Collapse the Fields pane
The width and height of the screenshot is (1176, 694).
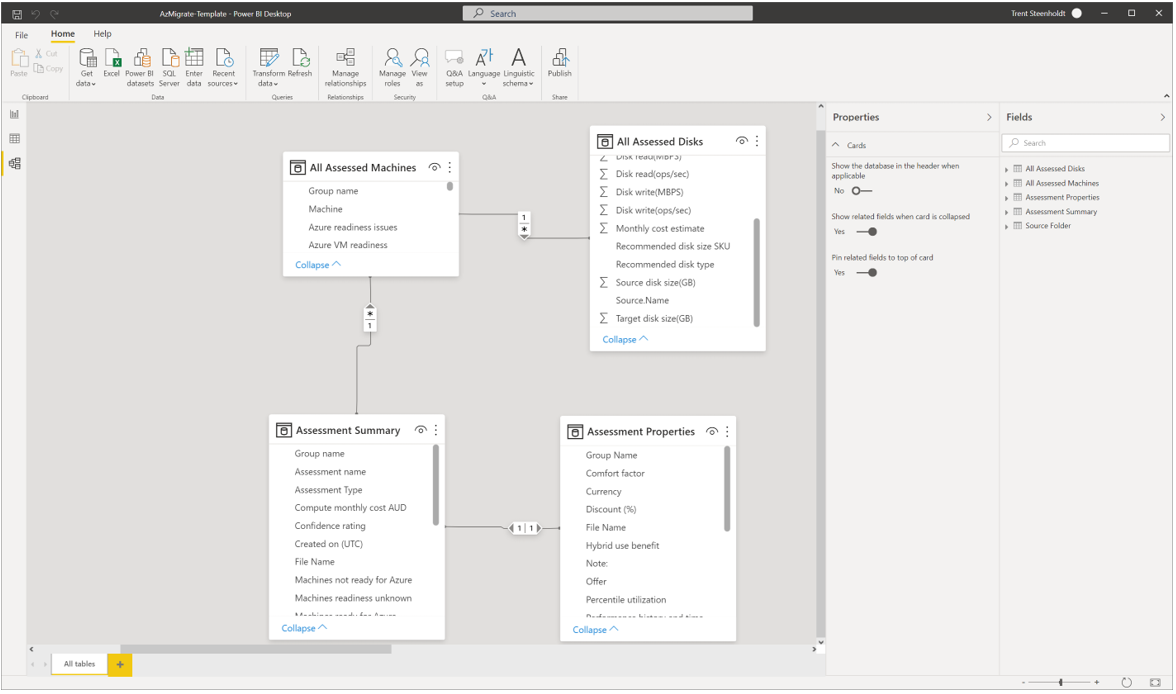(1162, 117)
